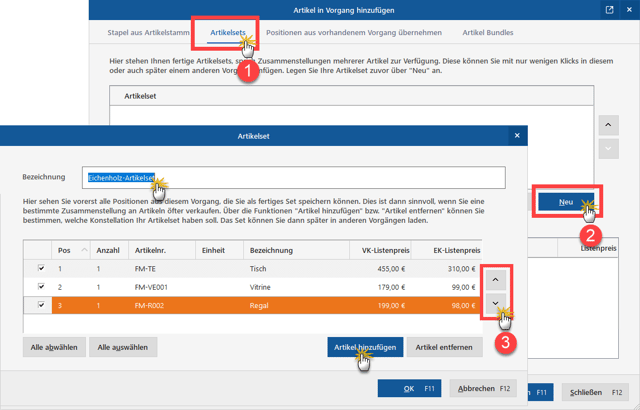The width and height of the screenshot is (640, 410).
Task: Move selected article down with arrow button
Action: (497, 304)
